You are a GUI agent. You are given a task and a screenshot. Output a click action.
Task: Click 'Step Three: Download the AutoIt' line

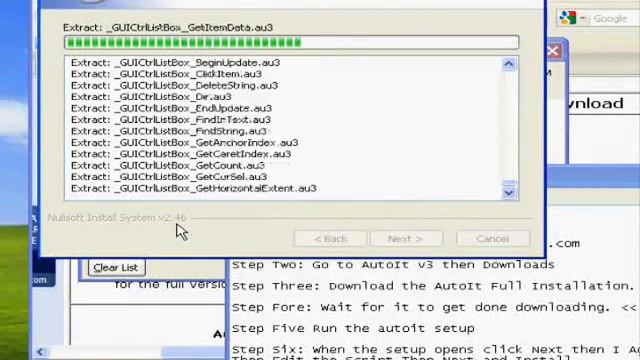[433, 286]
